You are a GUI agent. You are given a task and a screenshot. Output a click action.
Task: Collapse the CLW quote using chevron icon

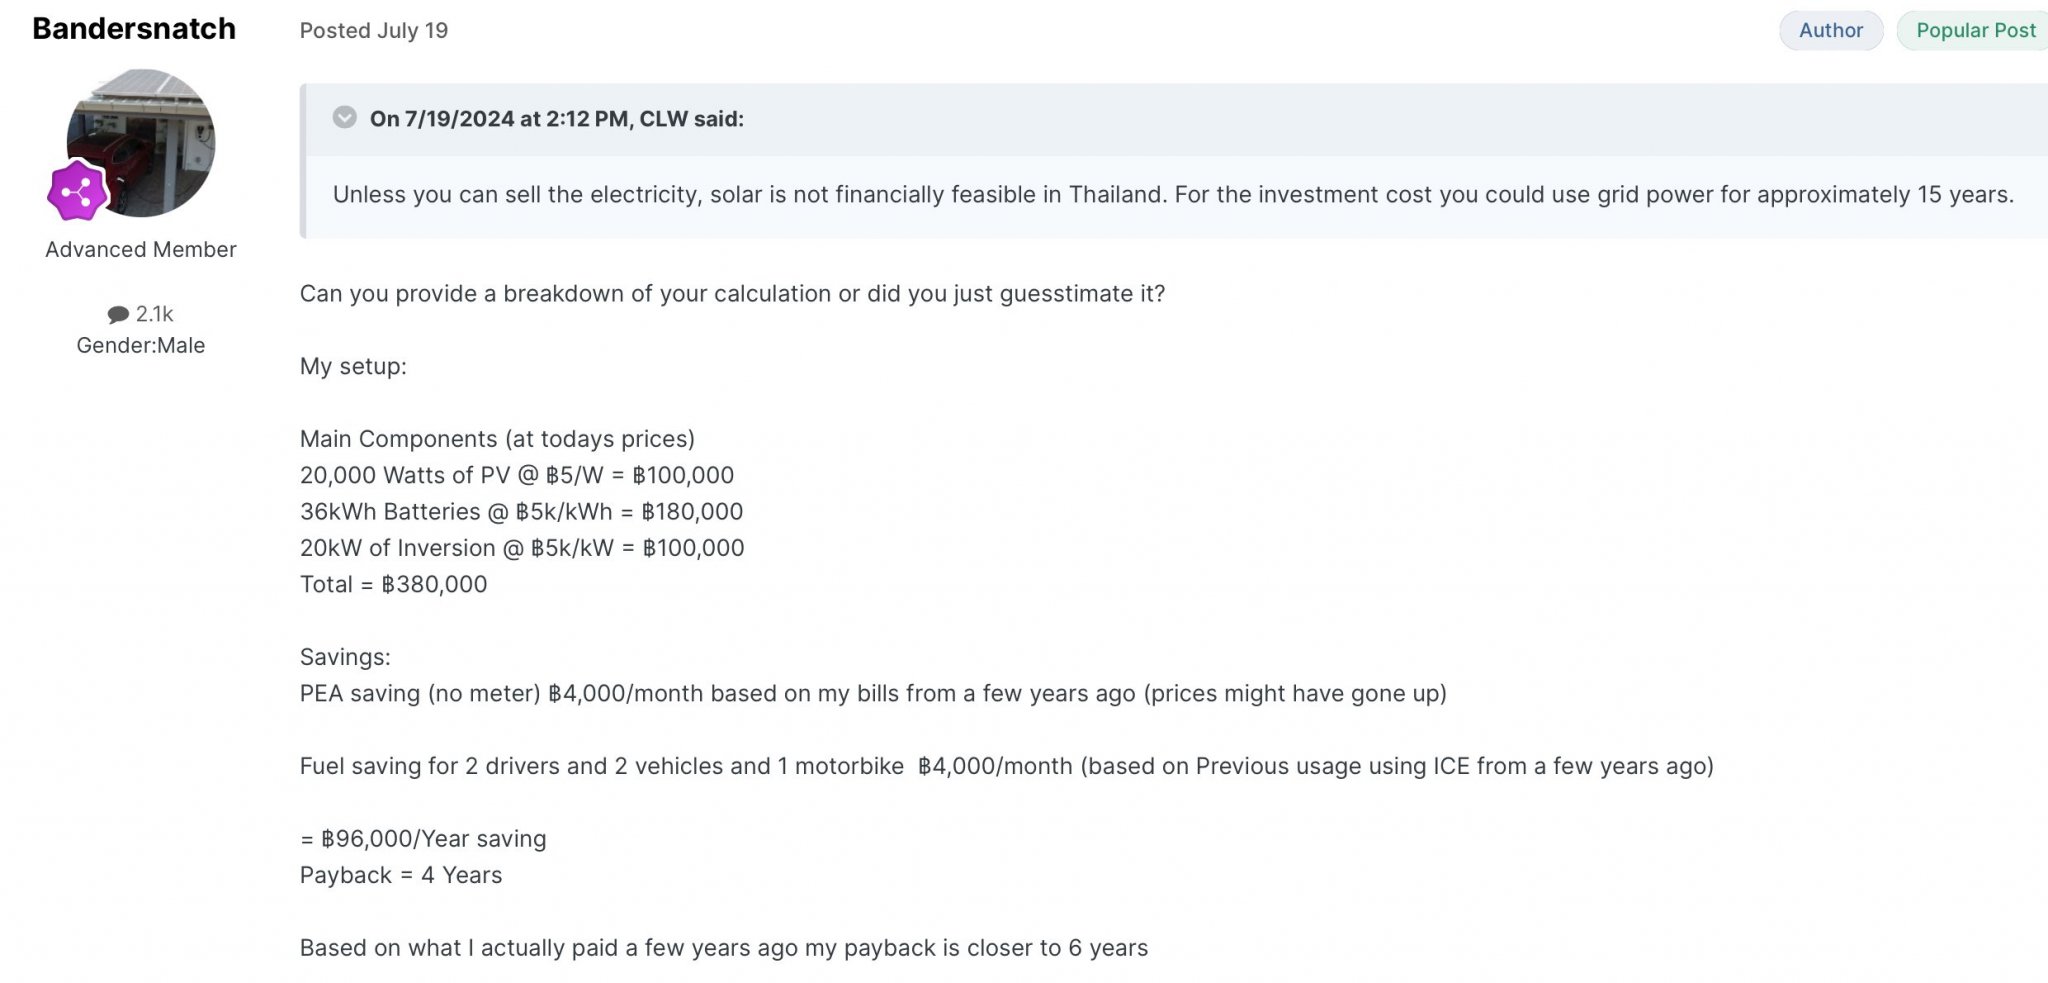344,118
